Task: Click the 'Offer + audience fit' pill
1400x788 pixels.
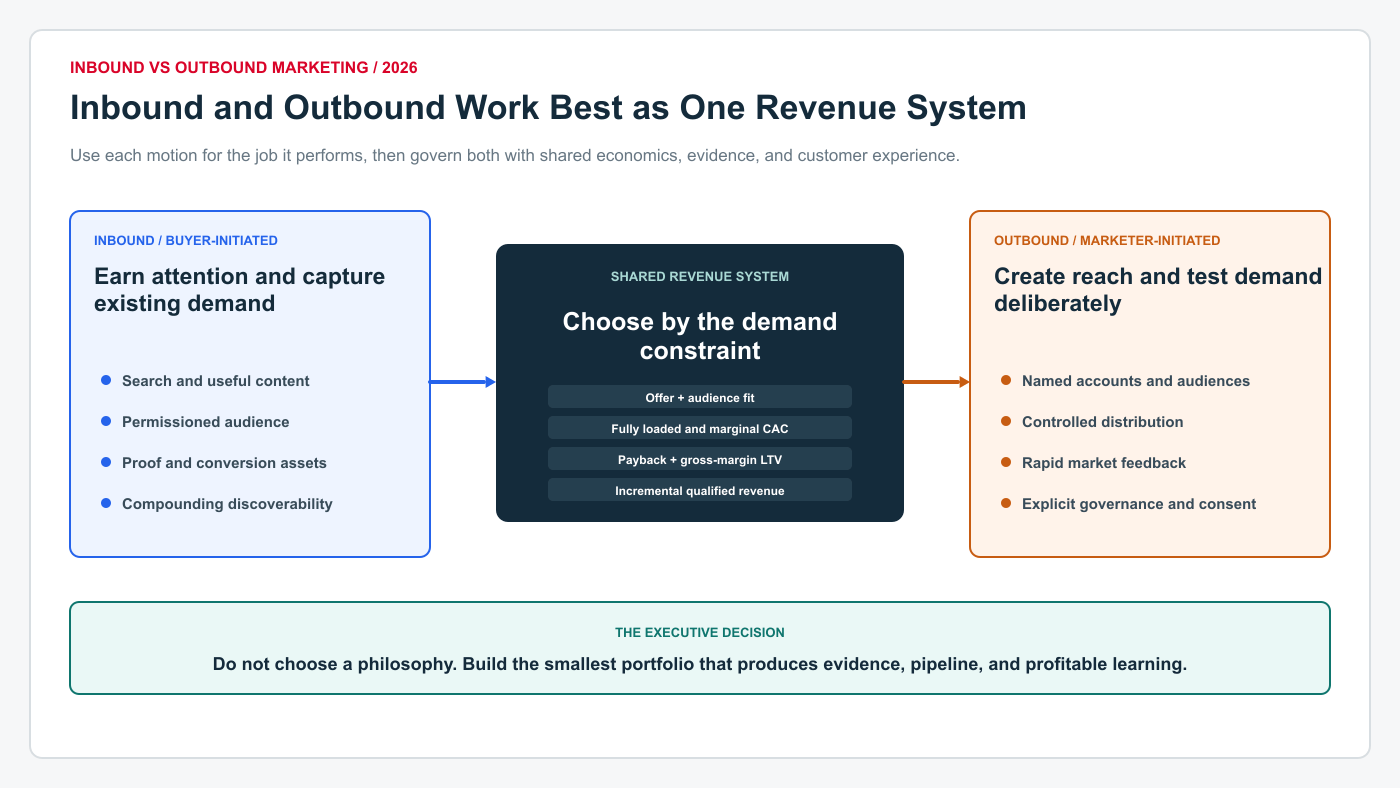Action: [x=700, y=397]
